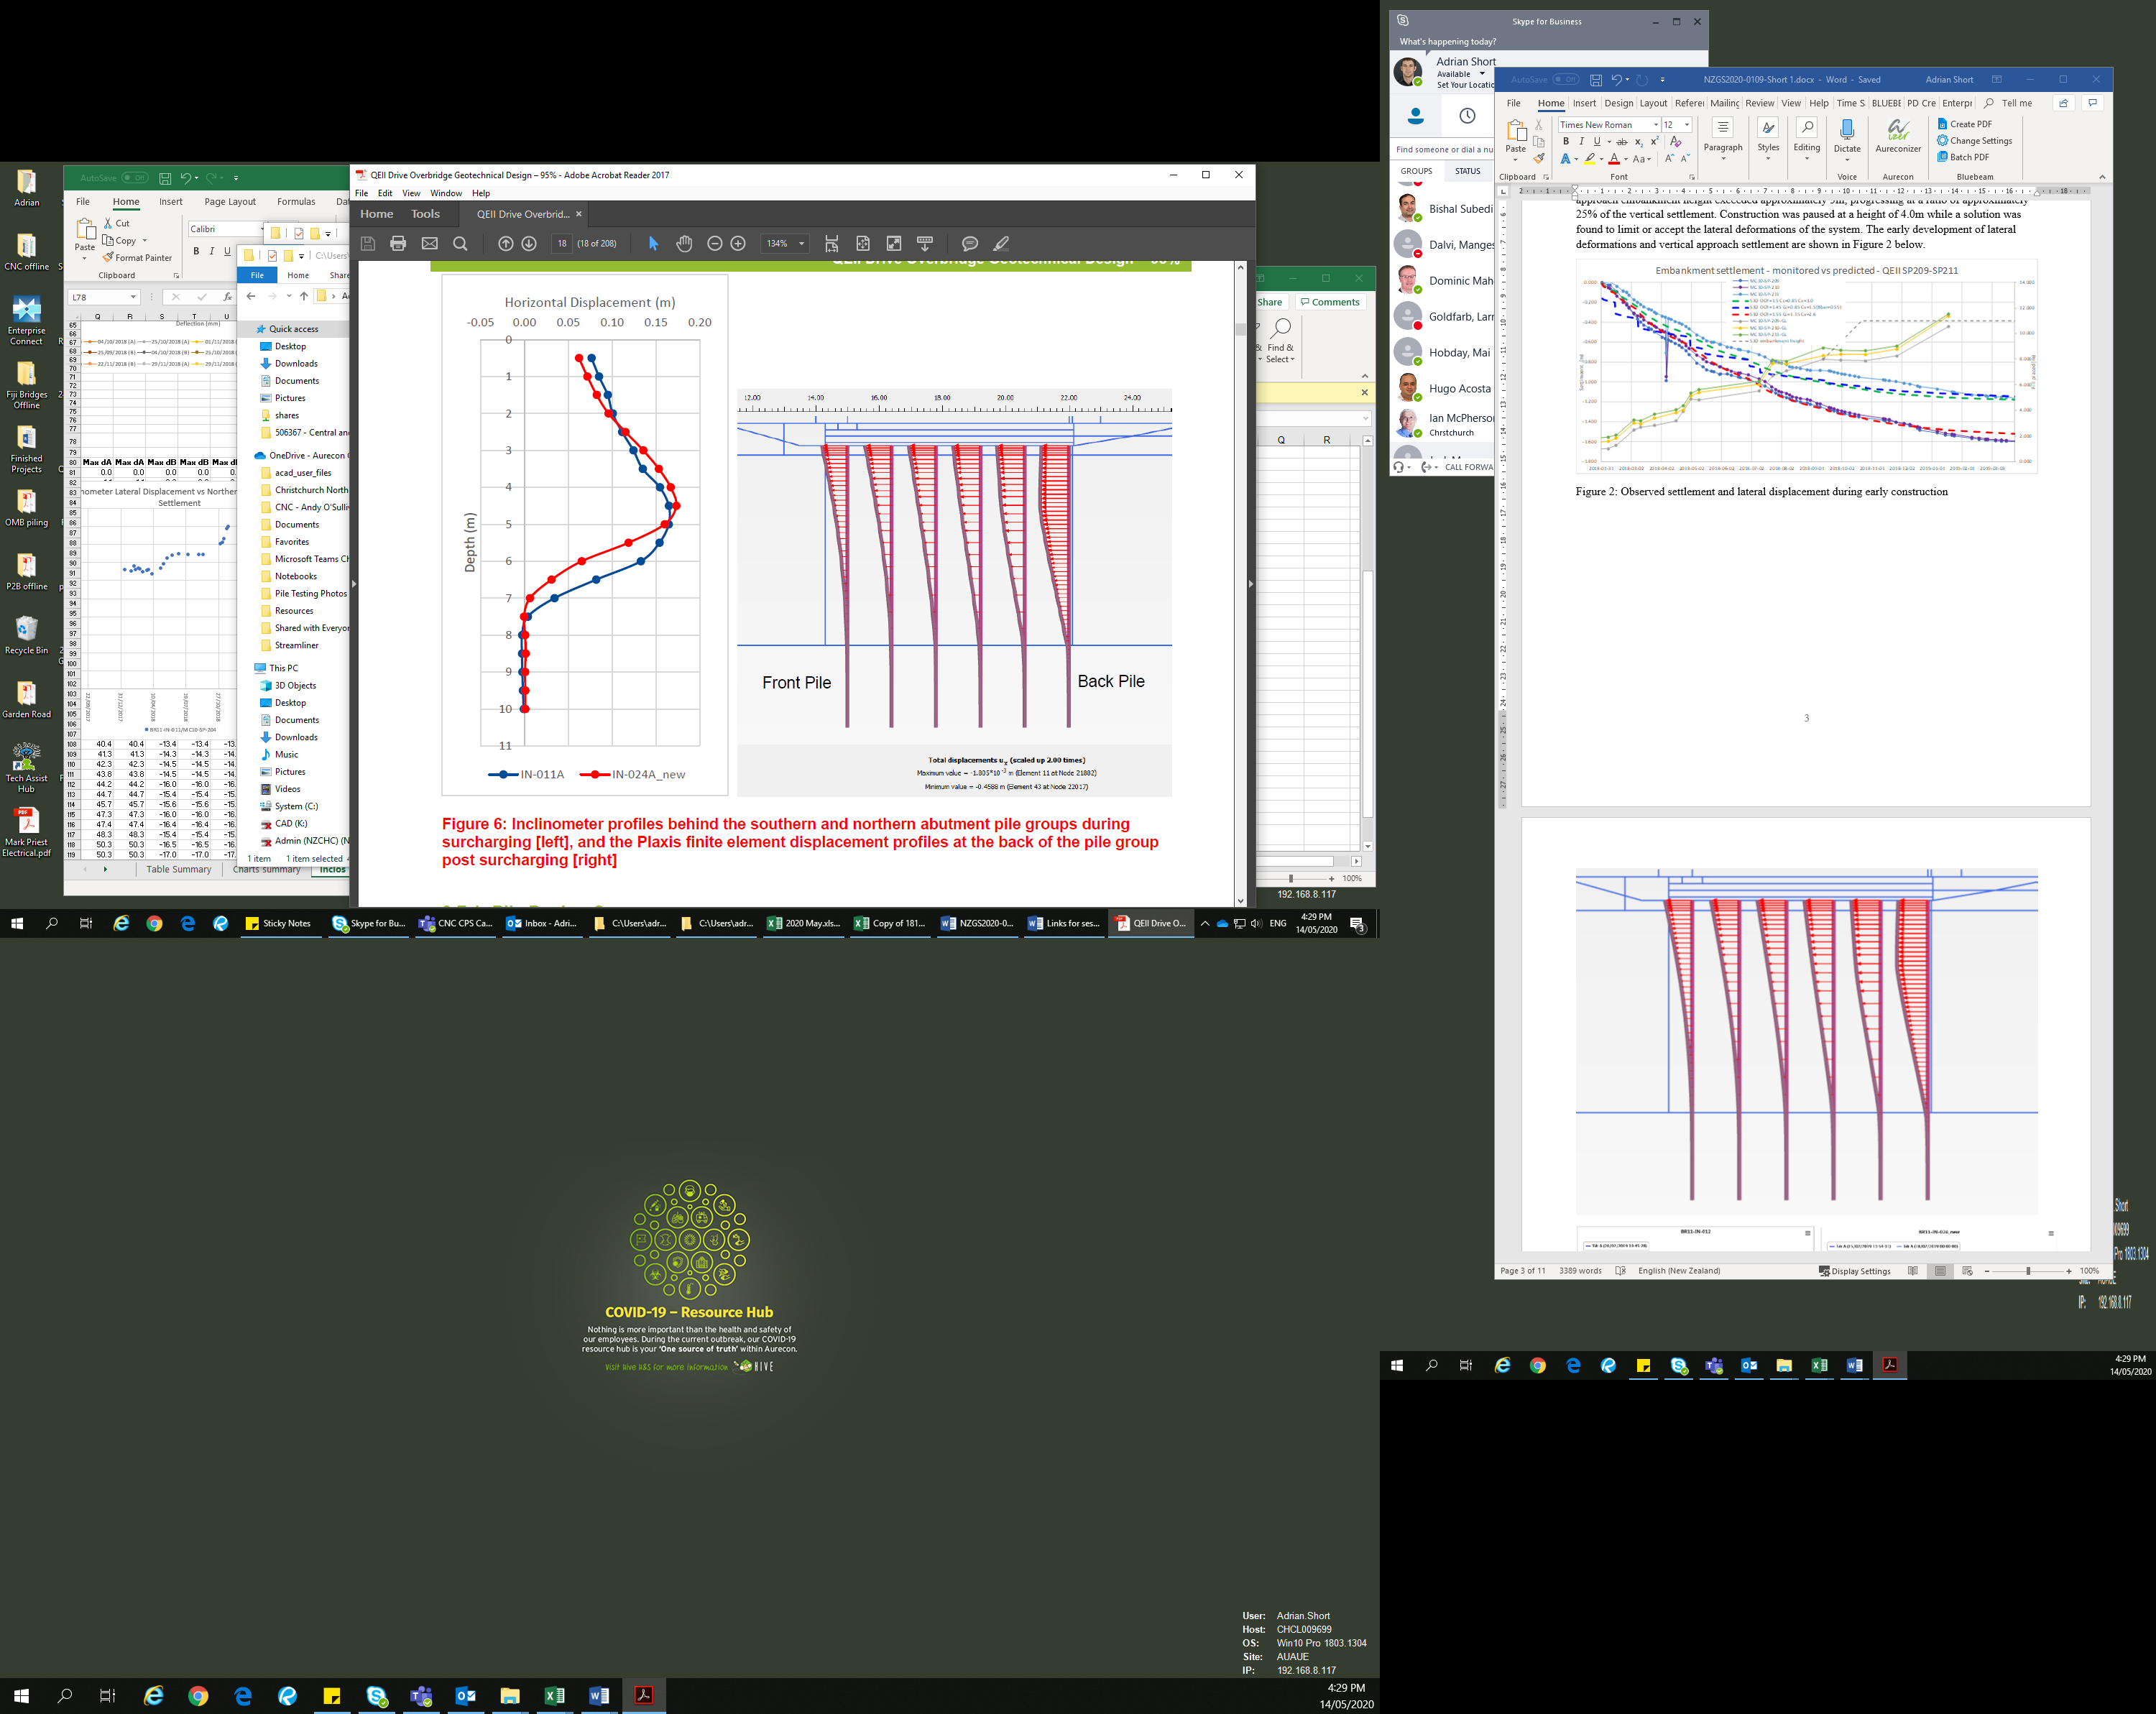The image size is (2156, 1714).
Task: Toggle italic formatting in Word
Action: [1581, 142]
